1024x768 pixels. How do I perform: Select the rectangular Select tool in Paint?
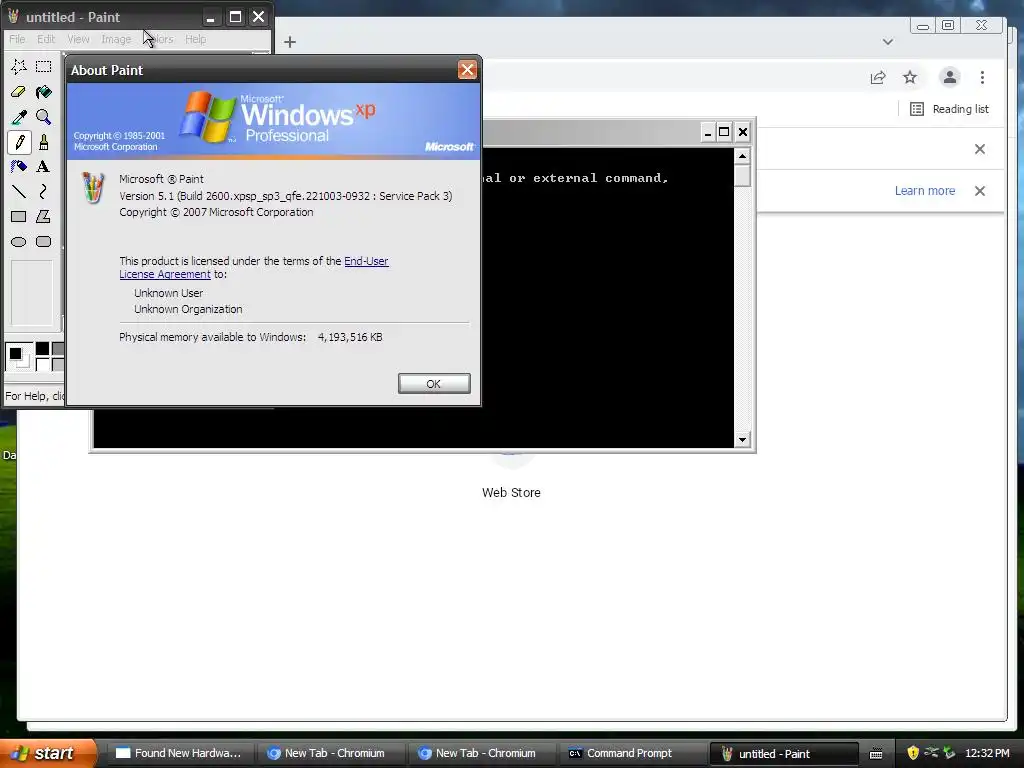(x=43, y=67)
